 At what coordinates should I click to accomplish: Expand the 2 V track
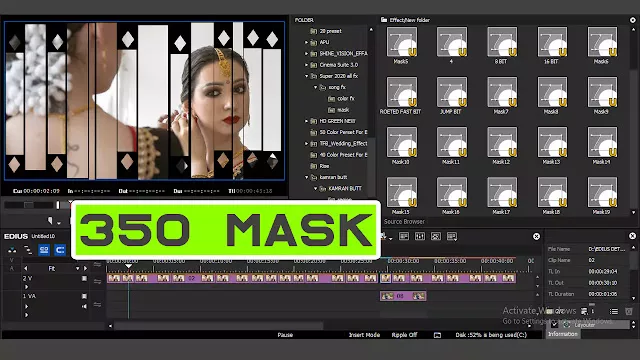pos(27,287)
